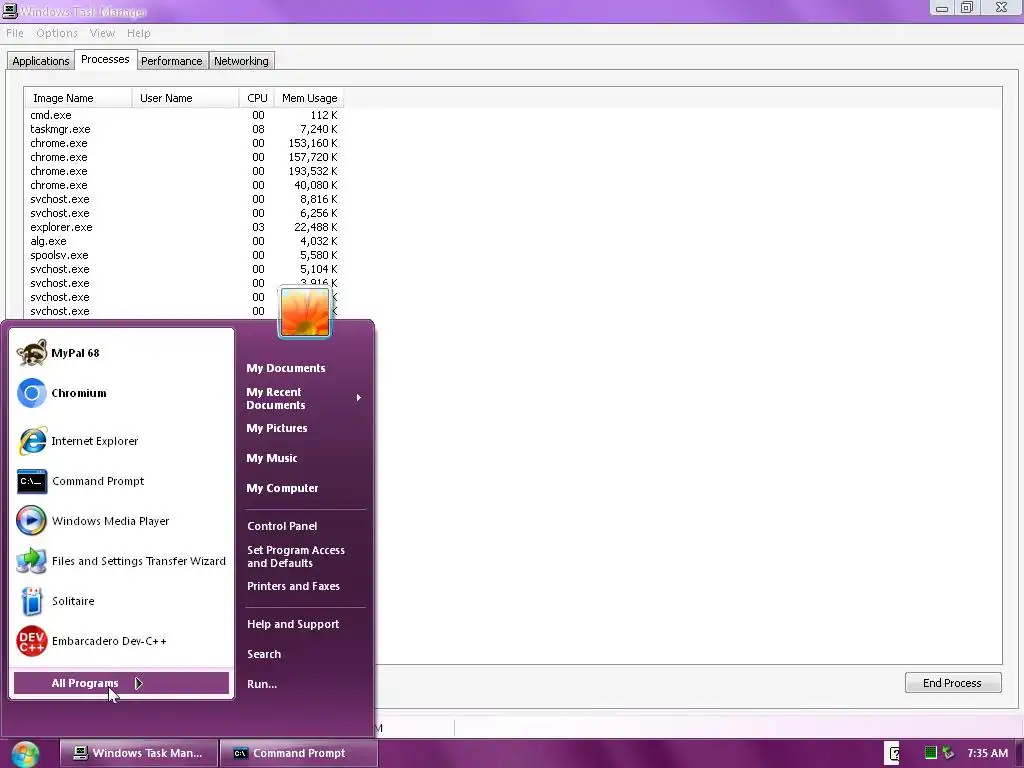Open Help and Support
This screenshot has width=1024, height=768.
point(293,624)
